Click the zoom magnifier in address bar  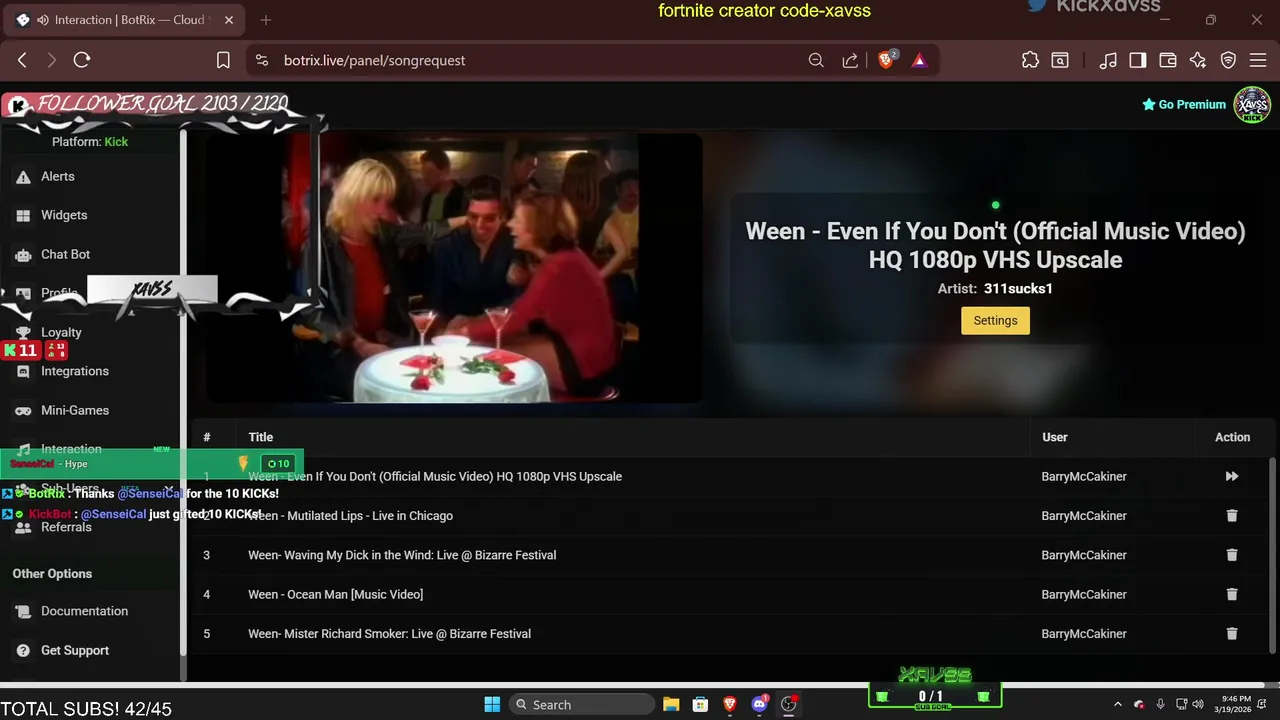(x=816, y=60)
